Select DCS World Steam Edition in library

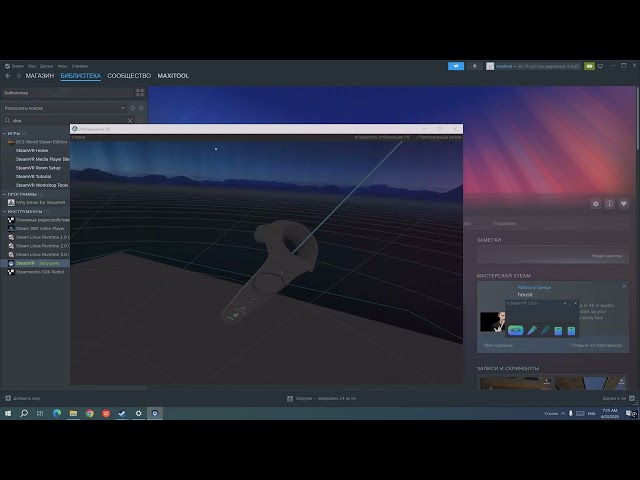pos(41,142)
